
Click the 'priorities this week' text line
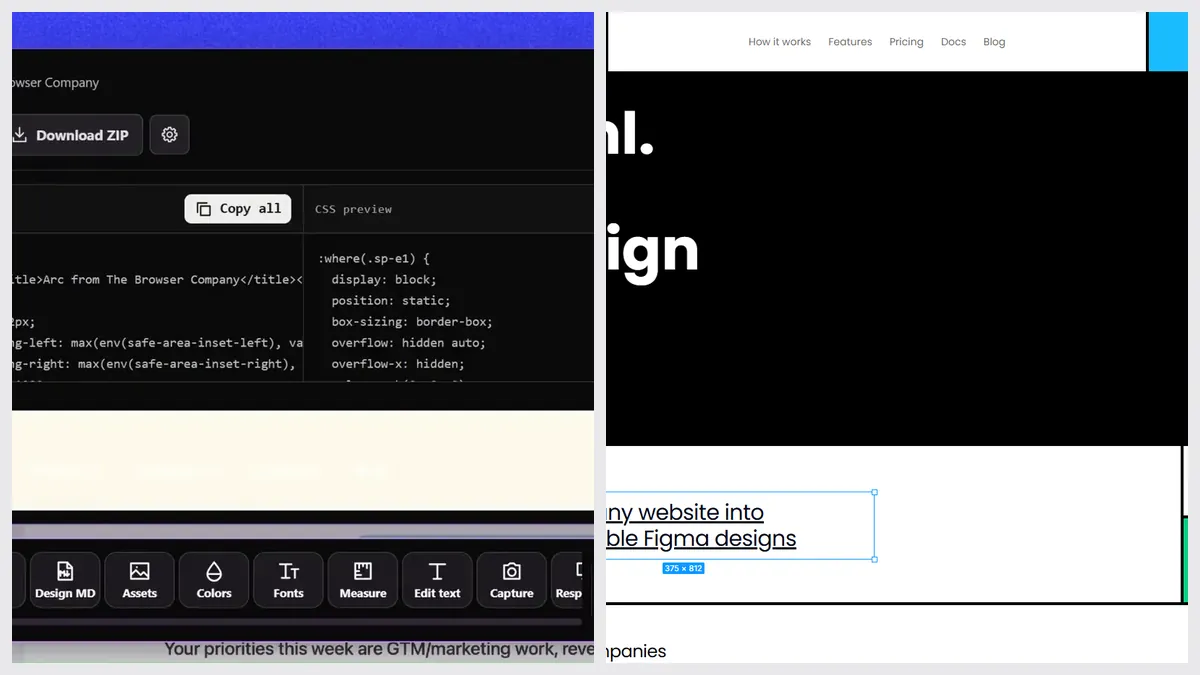tap(379, 649)
